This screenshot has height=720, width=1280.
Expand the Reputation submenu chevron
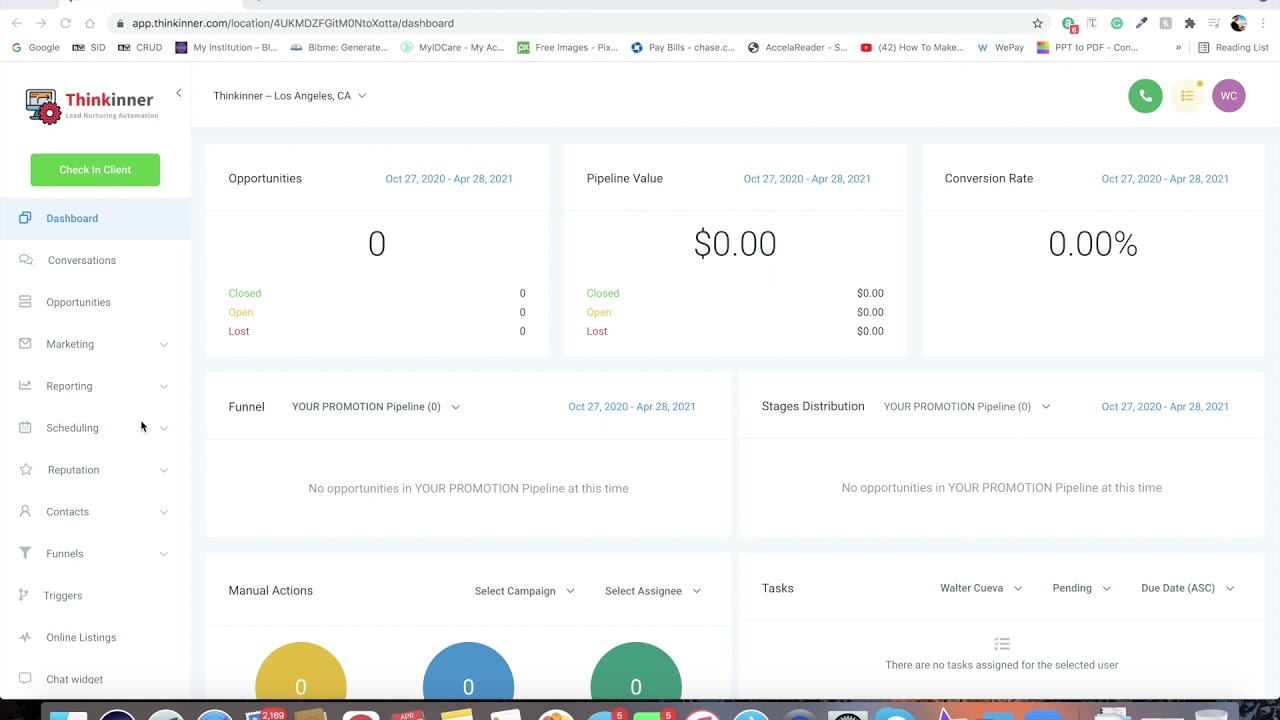164,471
